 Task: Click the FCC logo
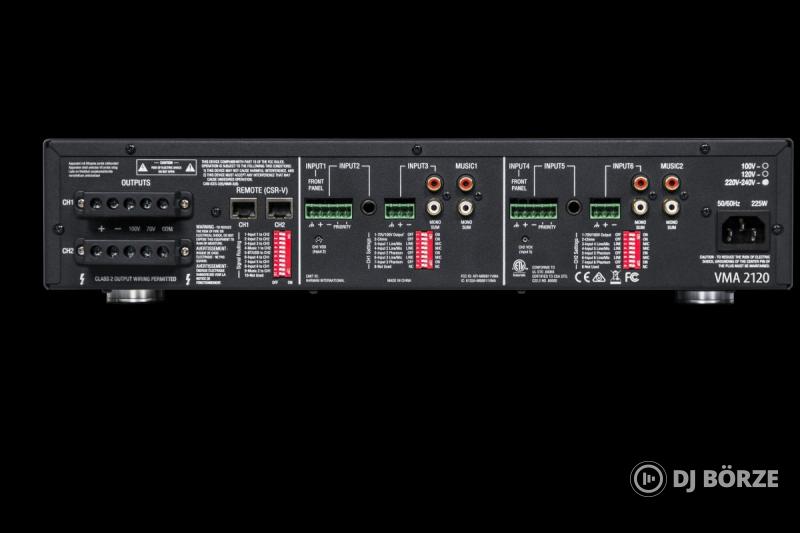coord(632,277)
